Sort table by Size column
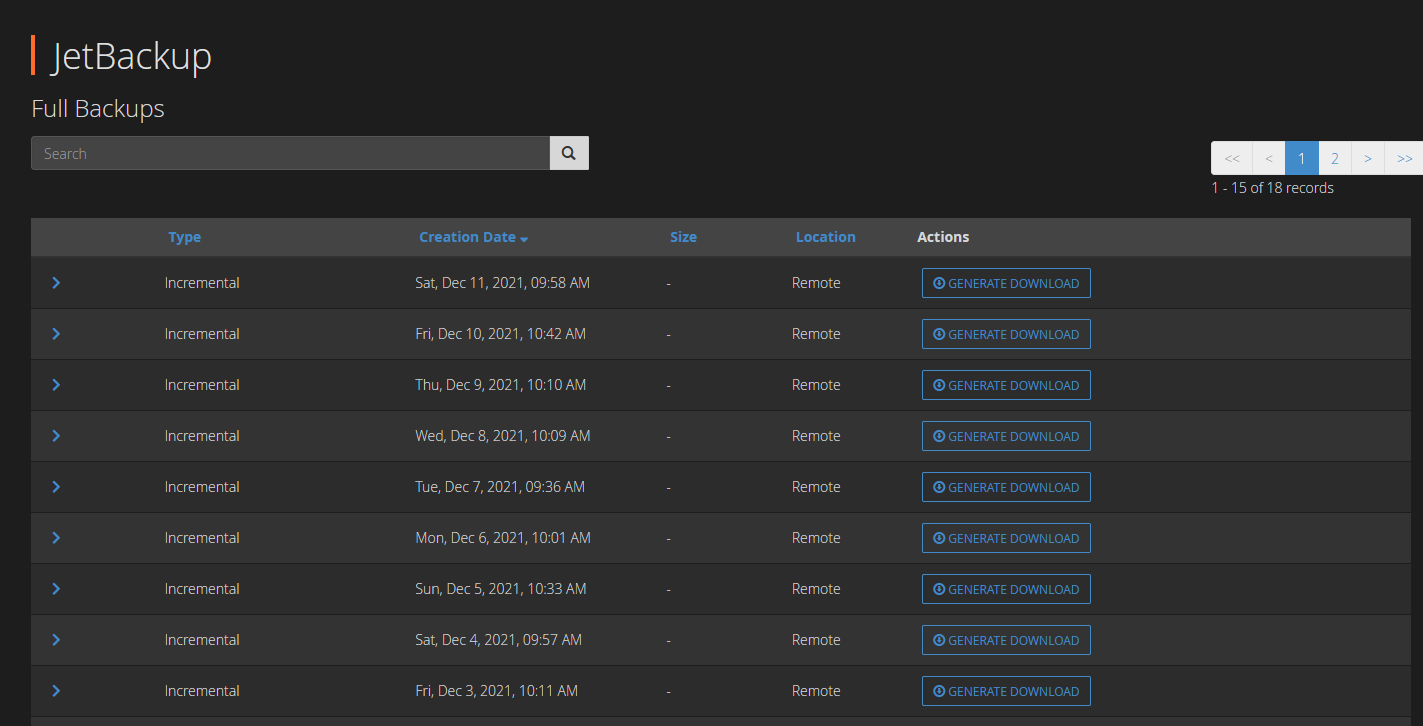 pyautogui.click(x=683, y=237)
